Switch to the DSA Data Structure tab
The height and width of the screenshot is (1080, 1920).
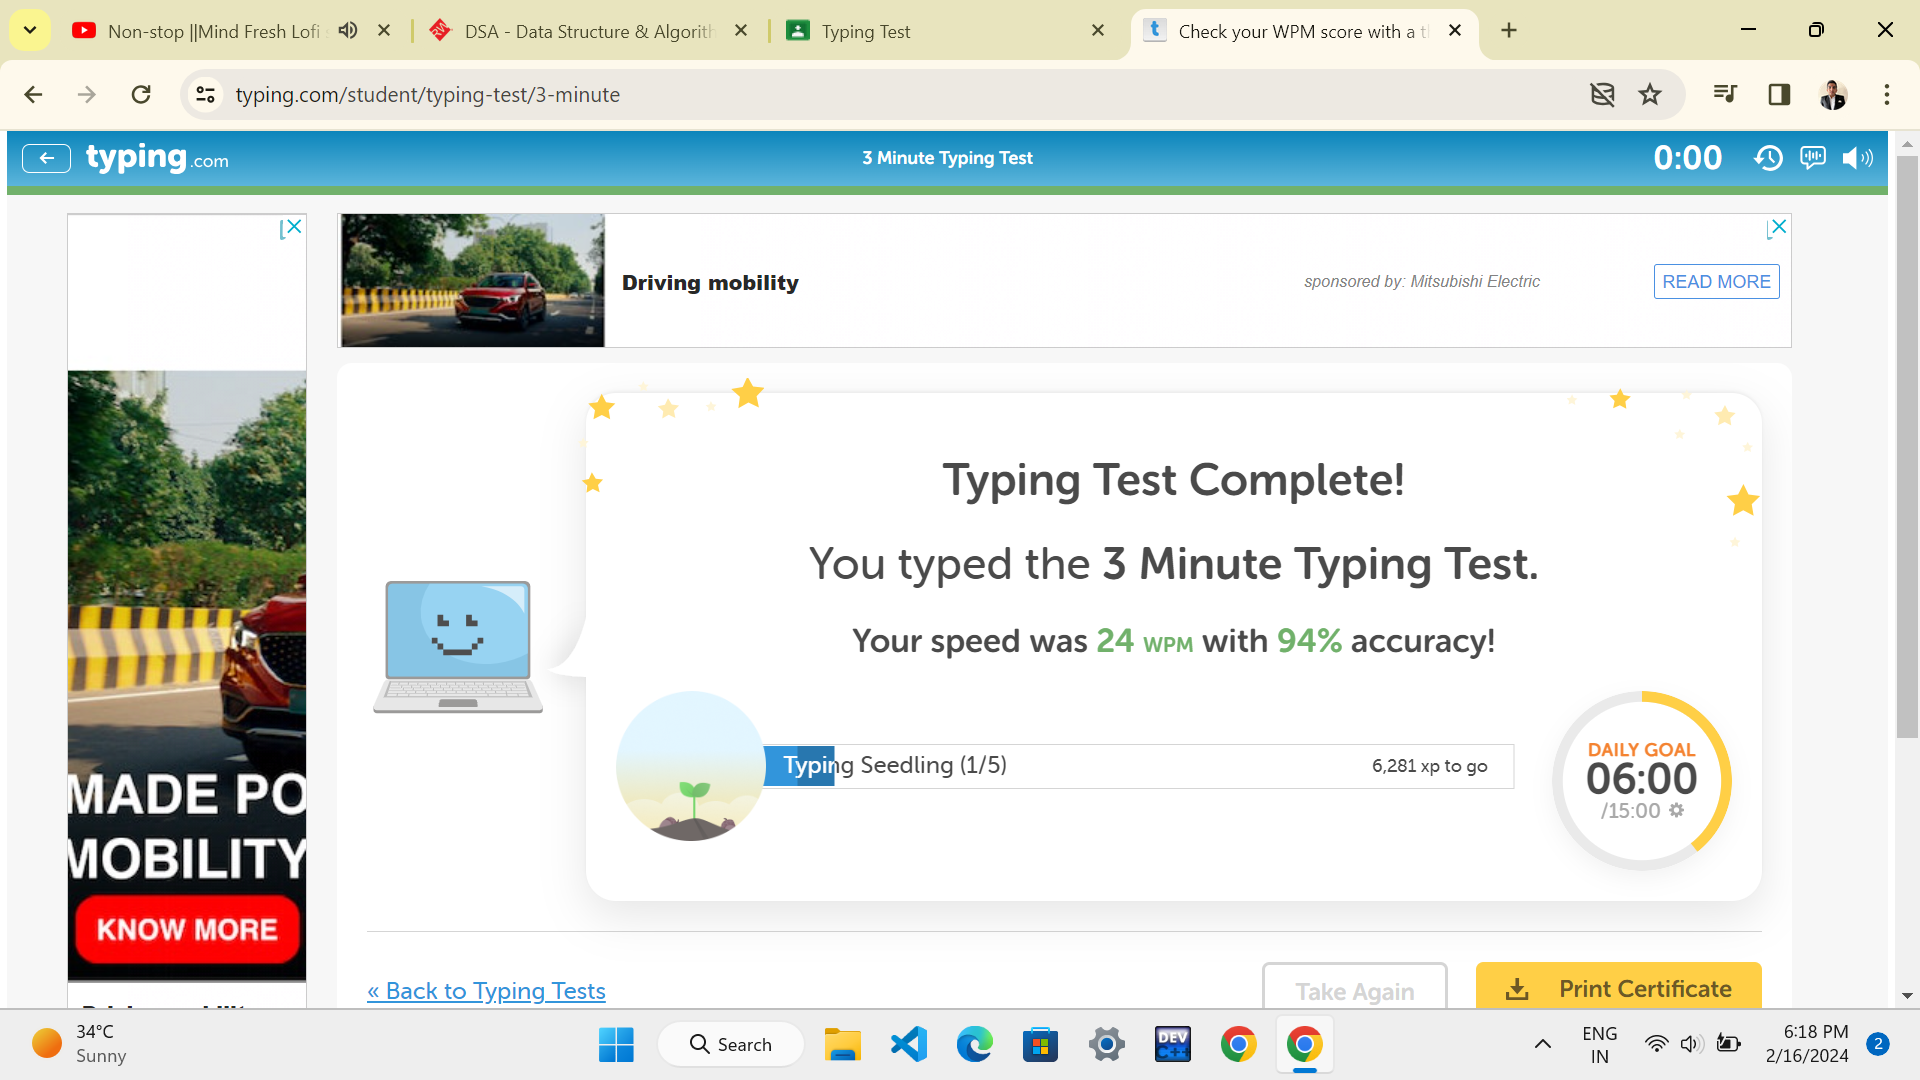(x=588, y=31)
